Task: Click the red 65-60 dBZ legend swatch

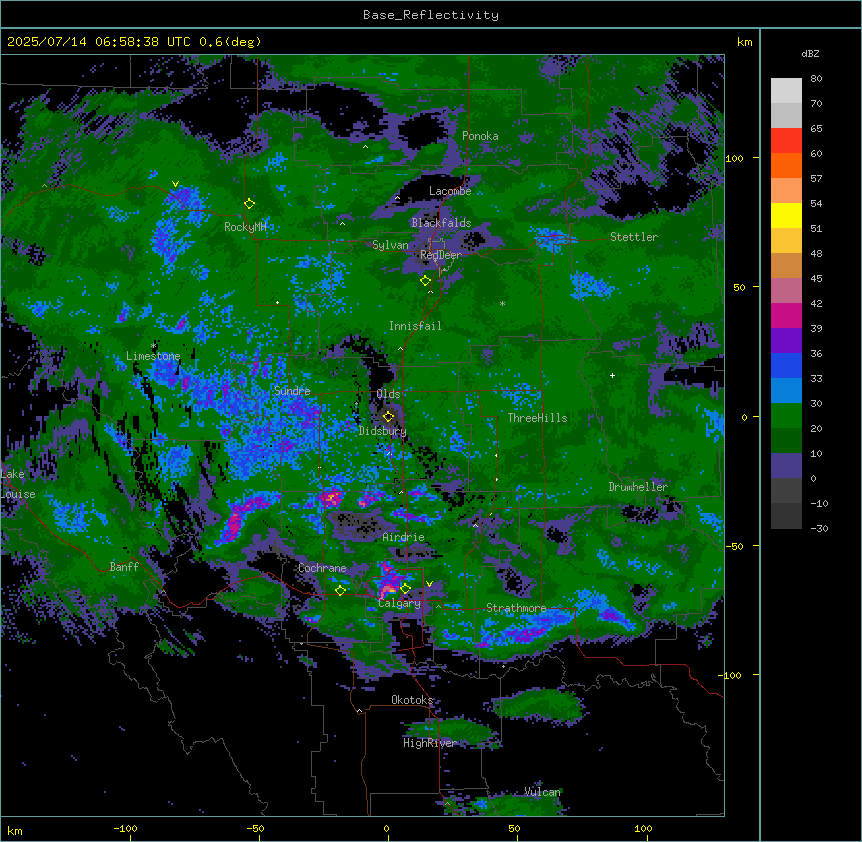Action: (786, 141)
